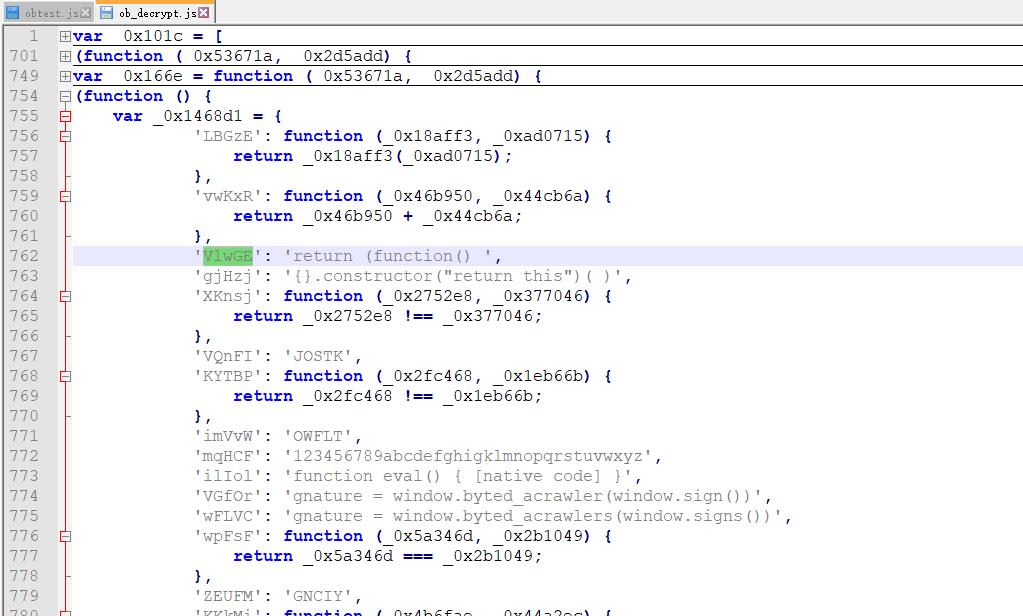Collapse the function block at line 754
The width and height of the screenshot is (1023, 616).
click(65, 97)
